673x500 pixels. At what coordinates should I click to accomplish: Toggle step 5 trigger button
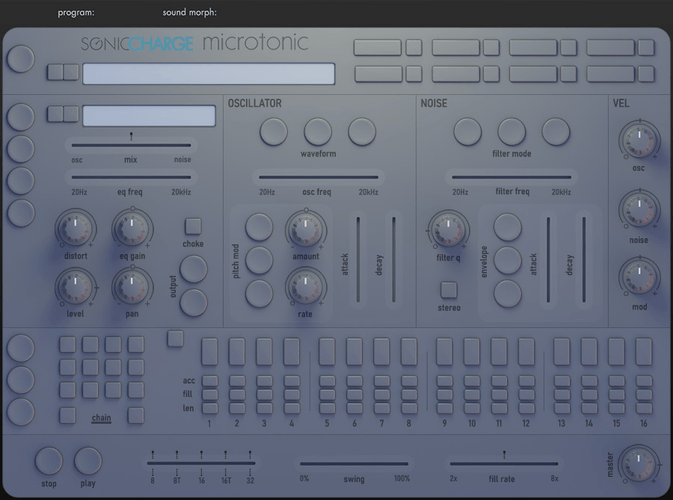click(327, 352)
